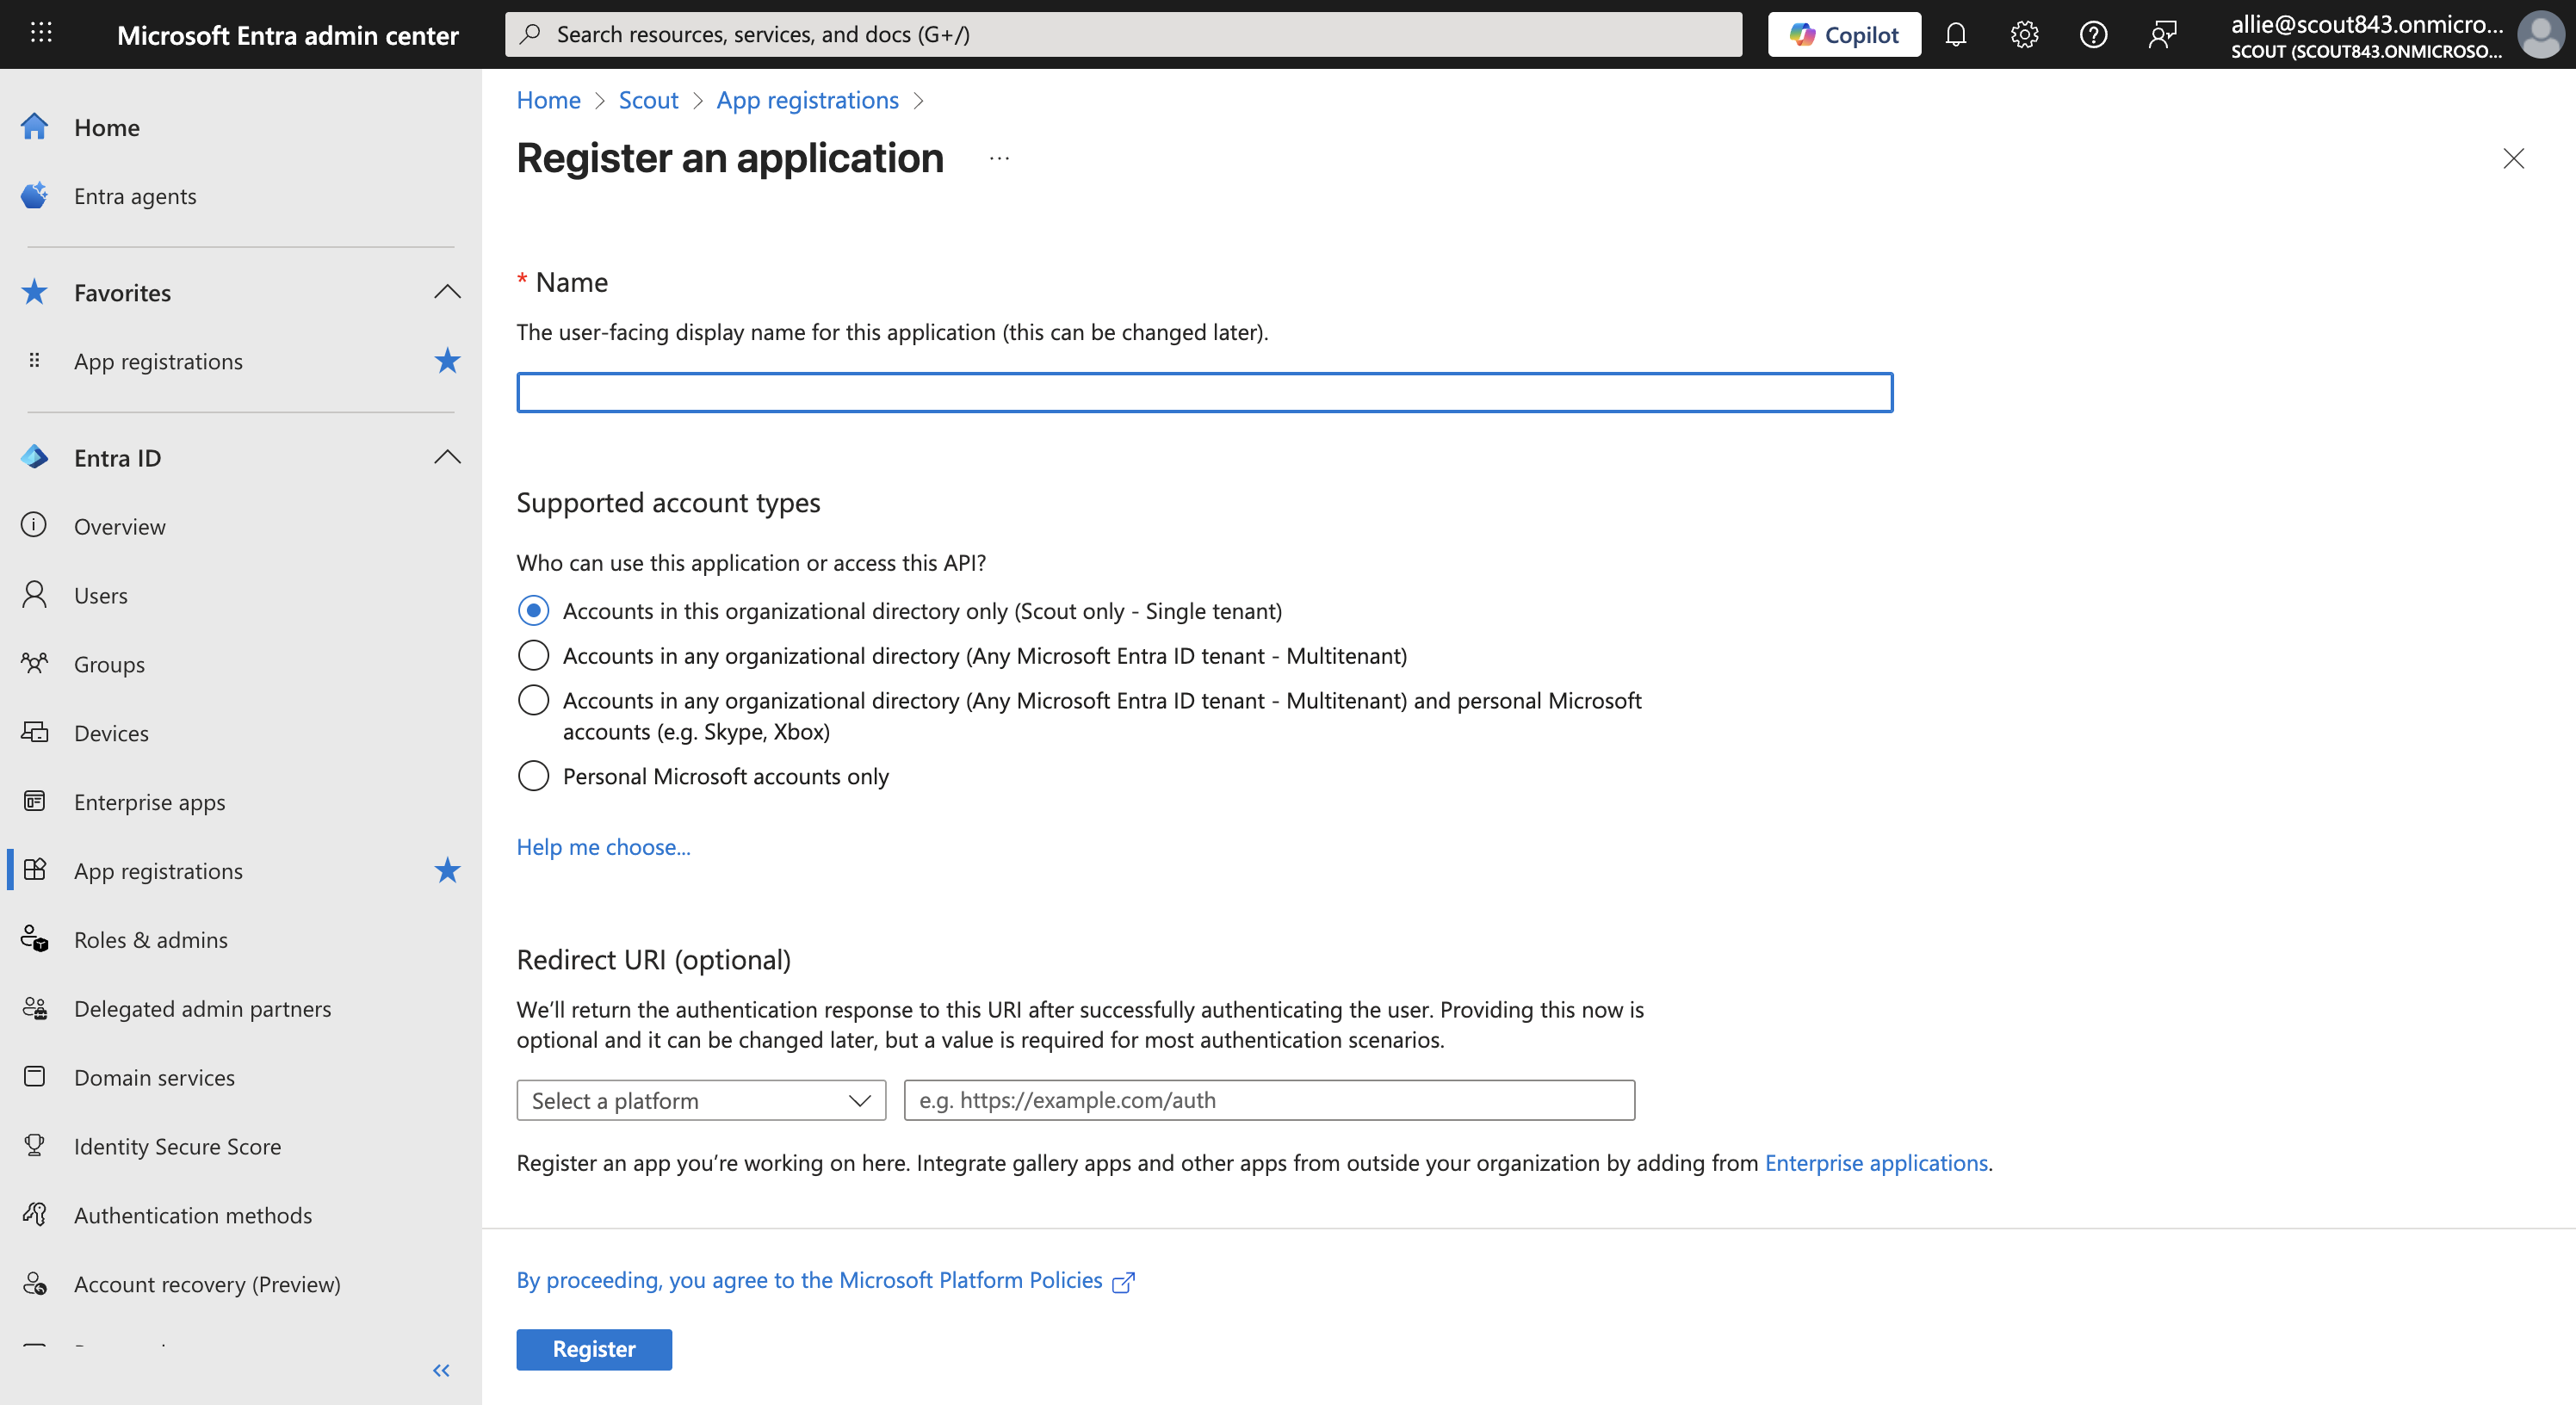Click the help question mark icon
The height and width of the screenshot is (1405, 2576).
[x=2093, y=35]
